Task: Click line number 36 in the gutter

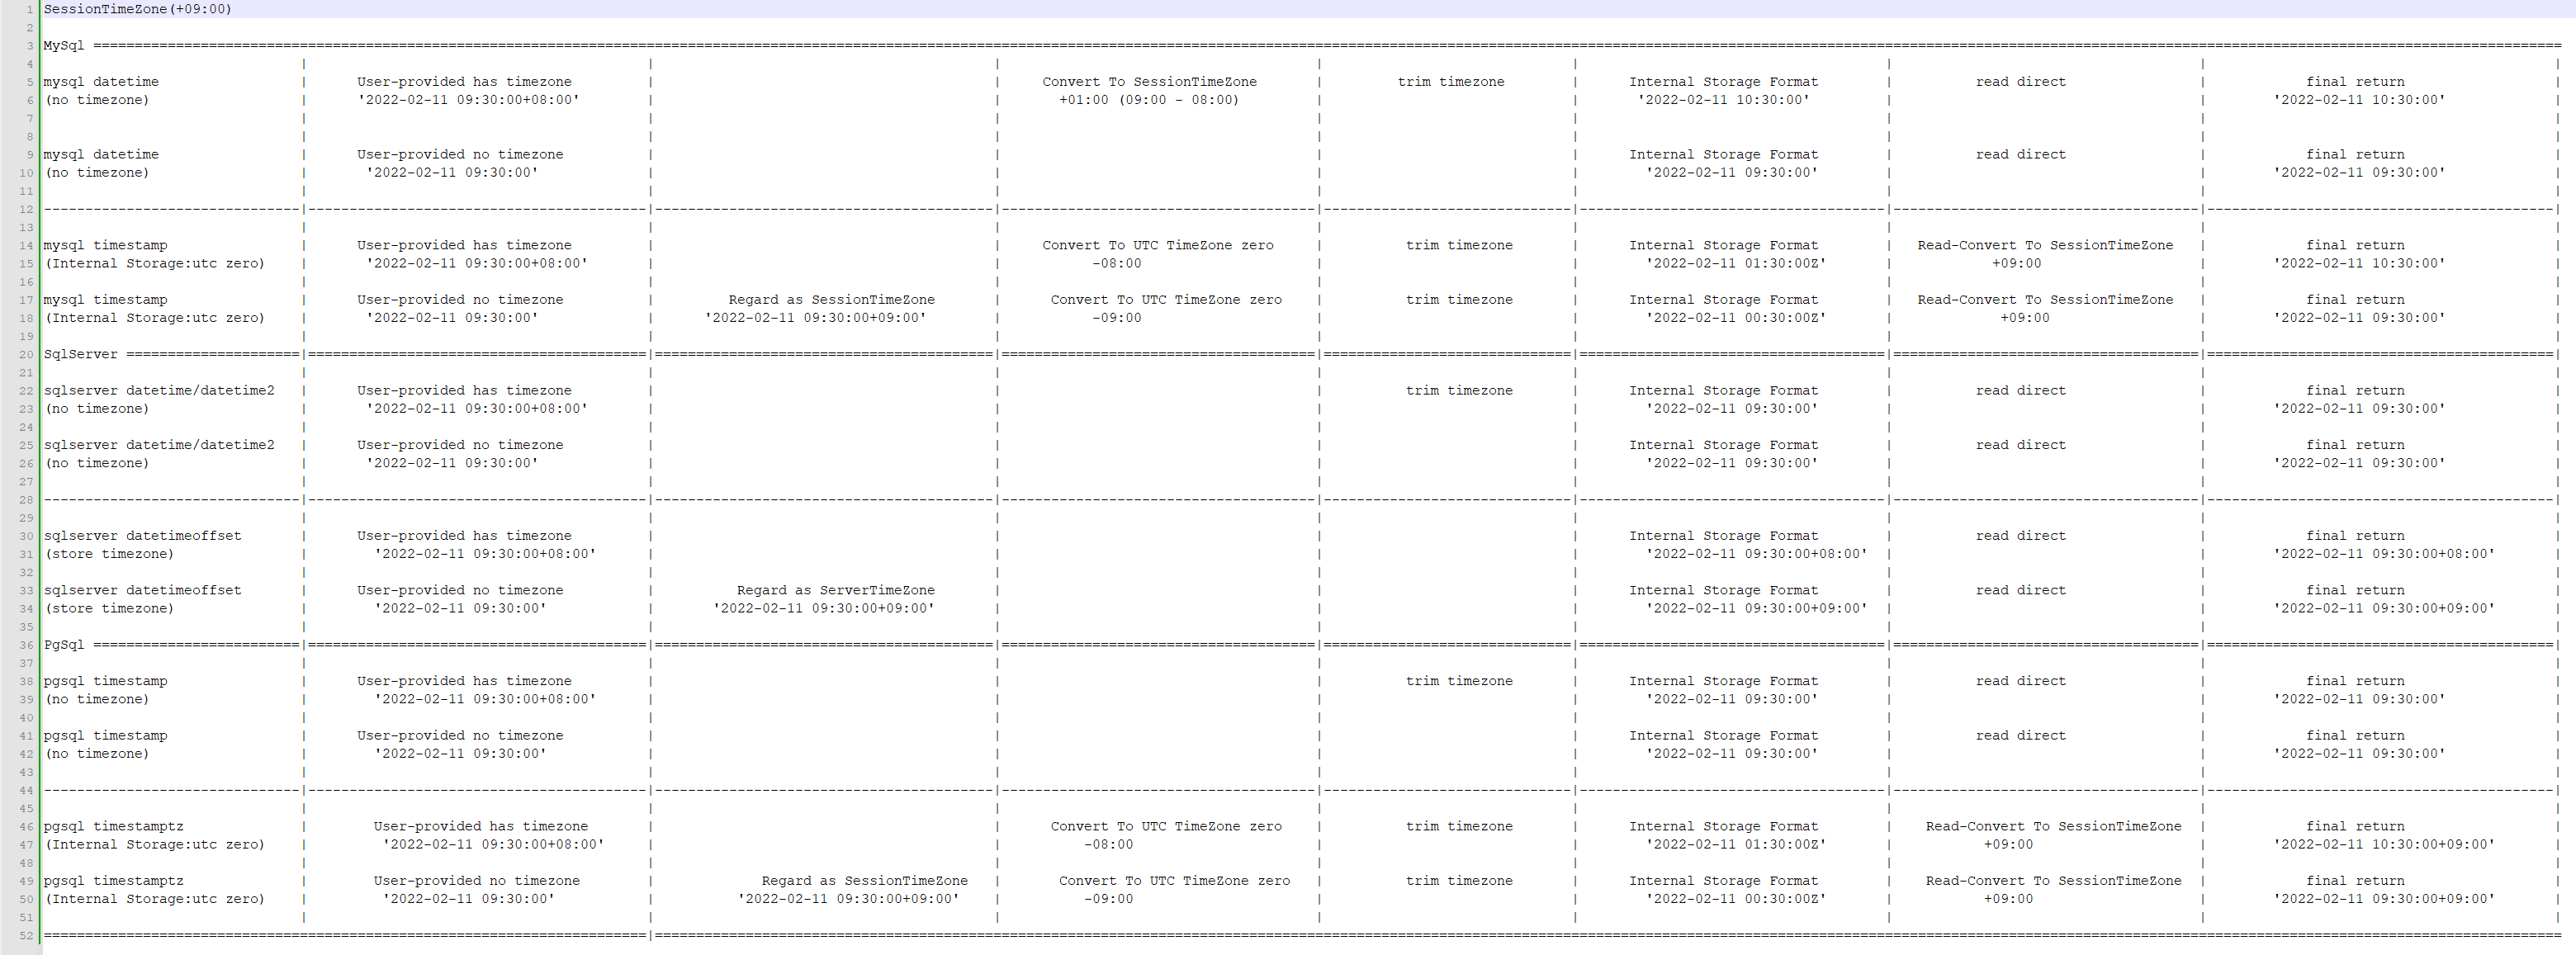Action: point(26,645)
